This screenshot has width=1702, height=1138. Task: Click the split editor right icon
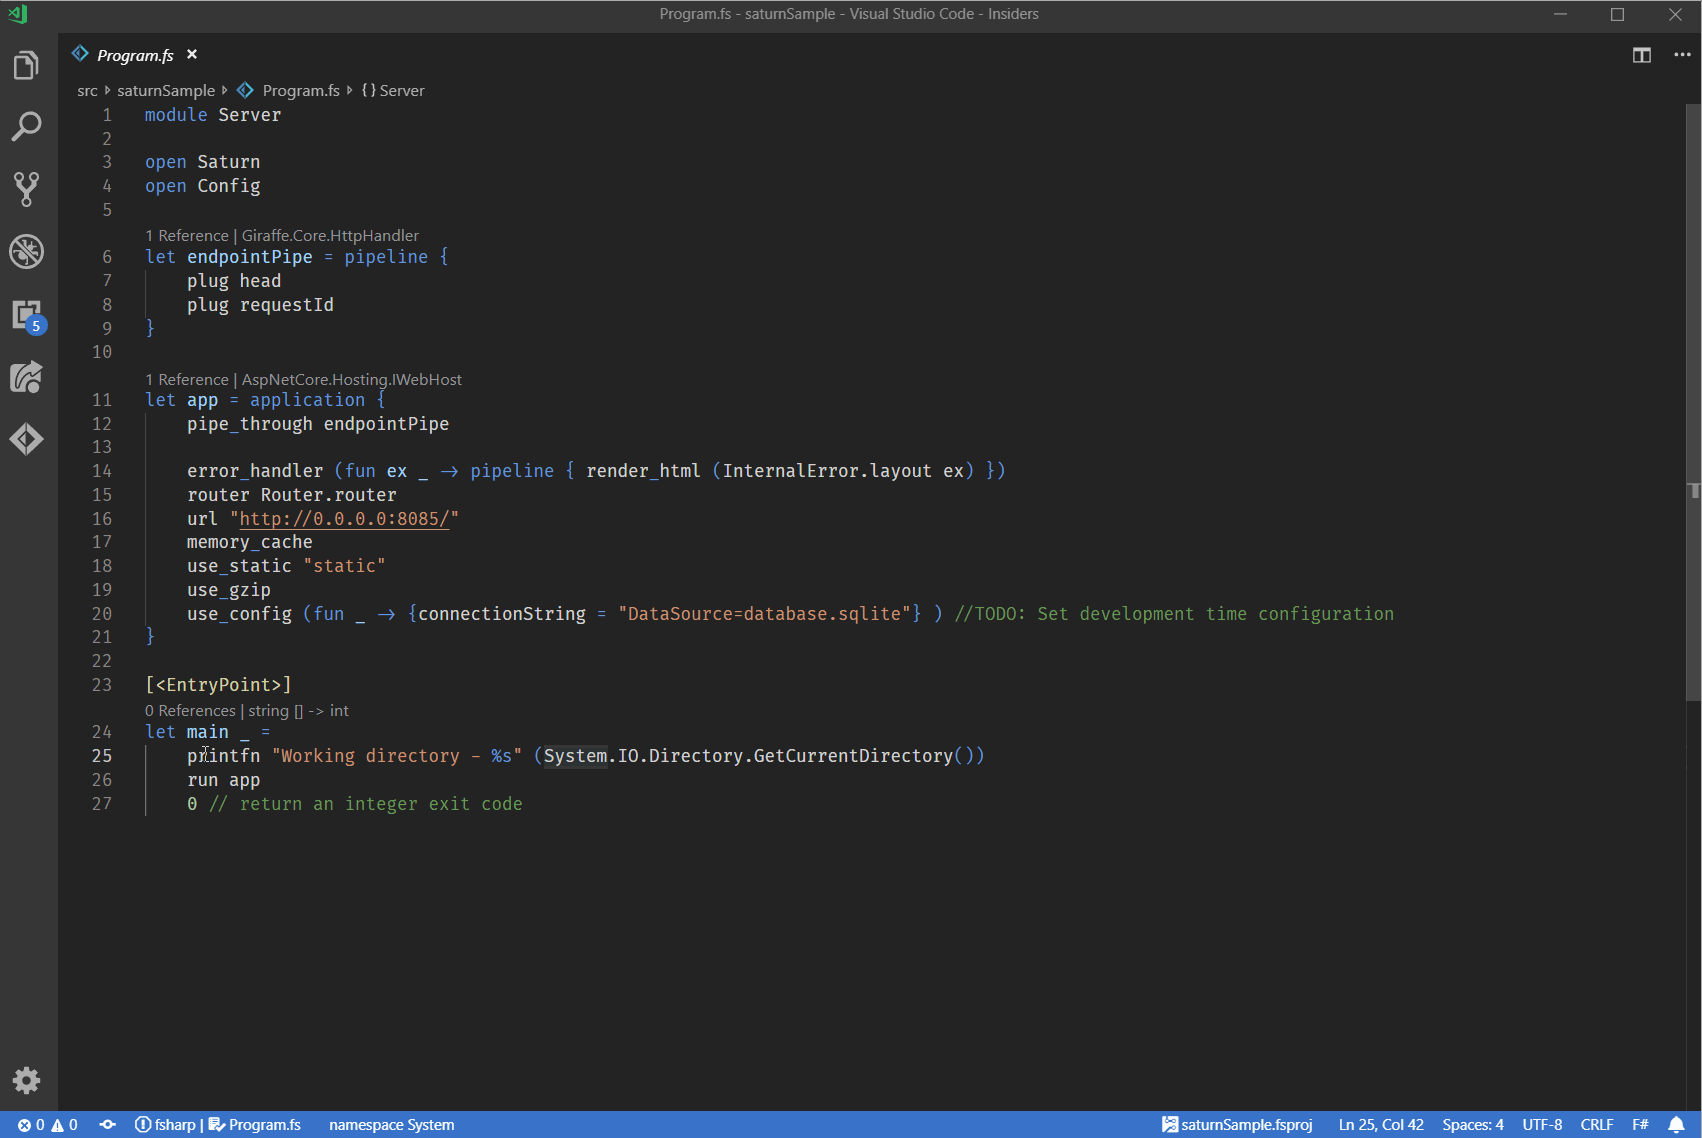click(x=1641, y=55)
